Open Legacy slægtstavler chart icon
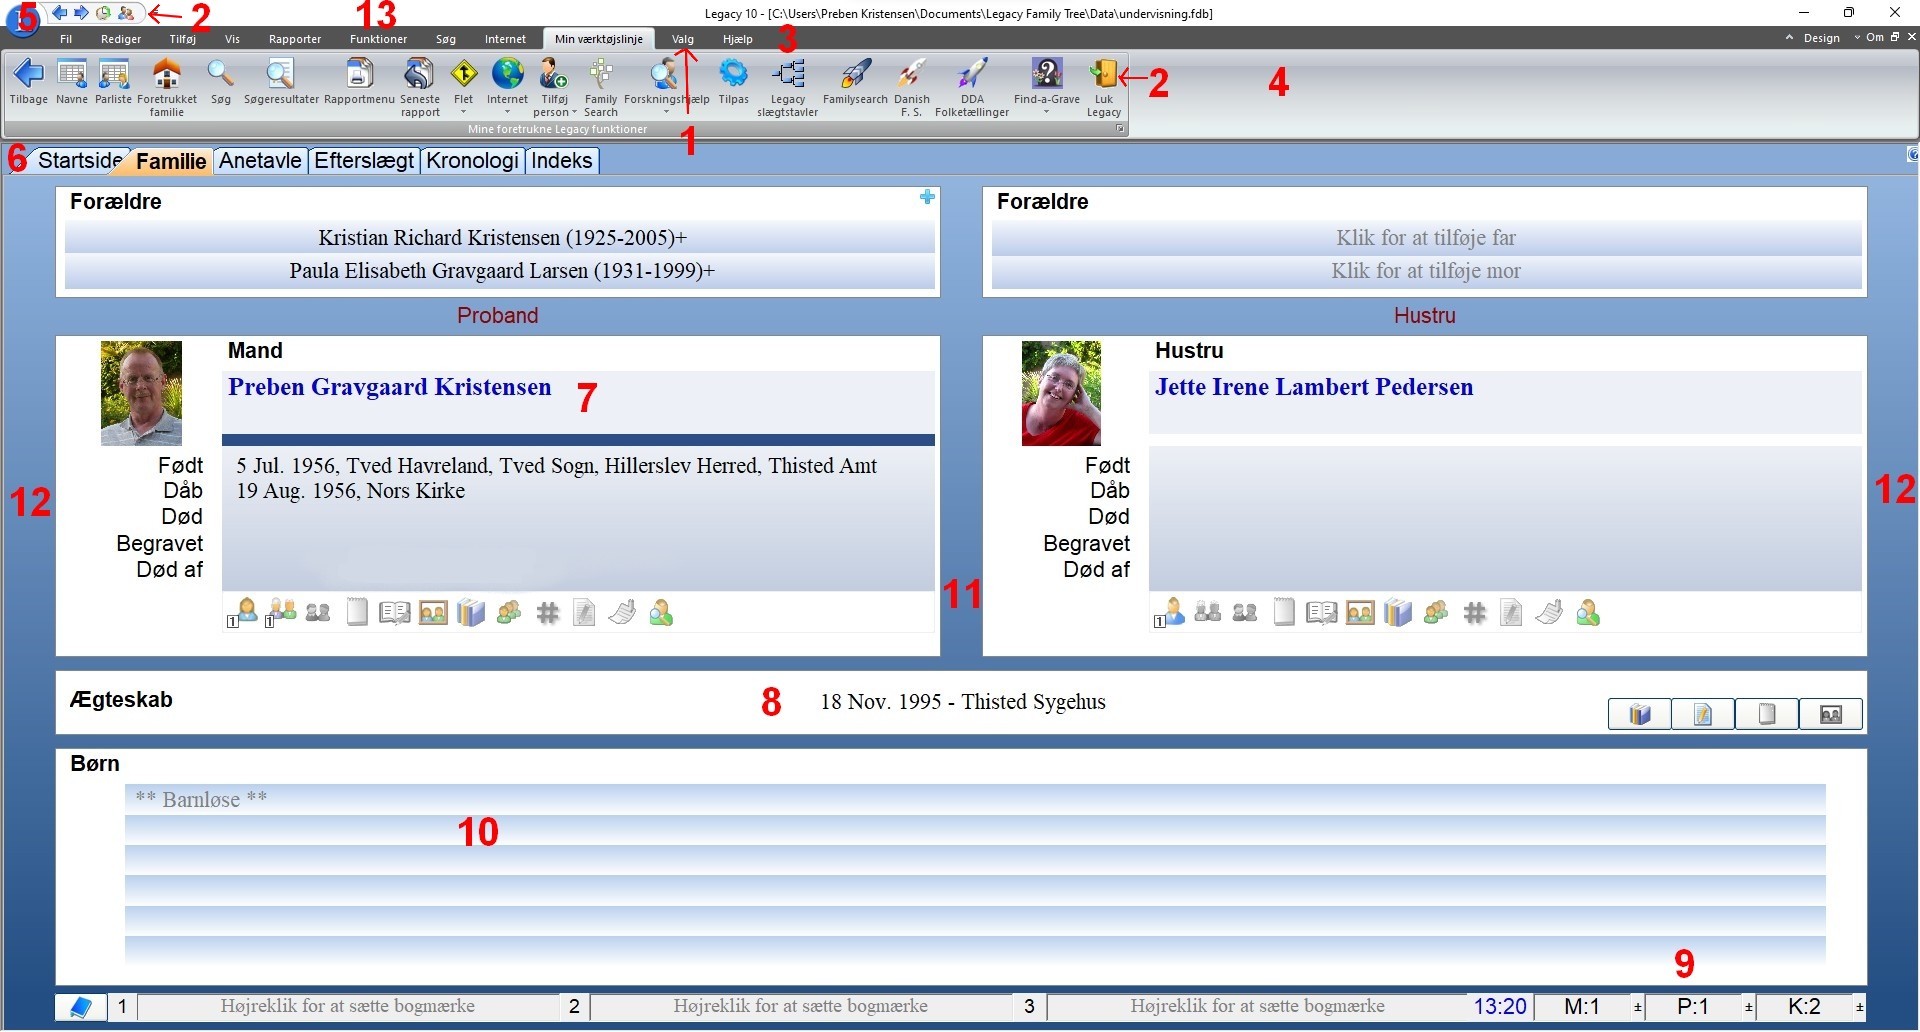Image resolution: width=1920 pixels, height=1032 pixels. pos(788,75)
